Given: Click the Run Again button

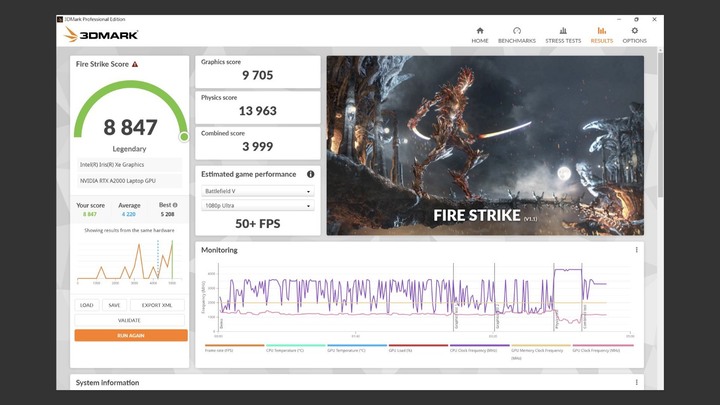Looking at the screenshot, I should coord(131,336).
